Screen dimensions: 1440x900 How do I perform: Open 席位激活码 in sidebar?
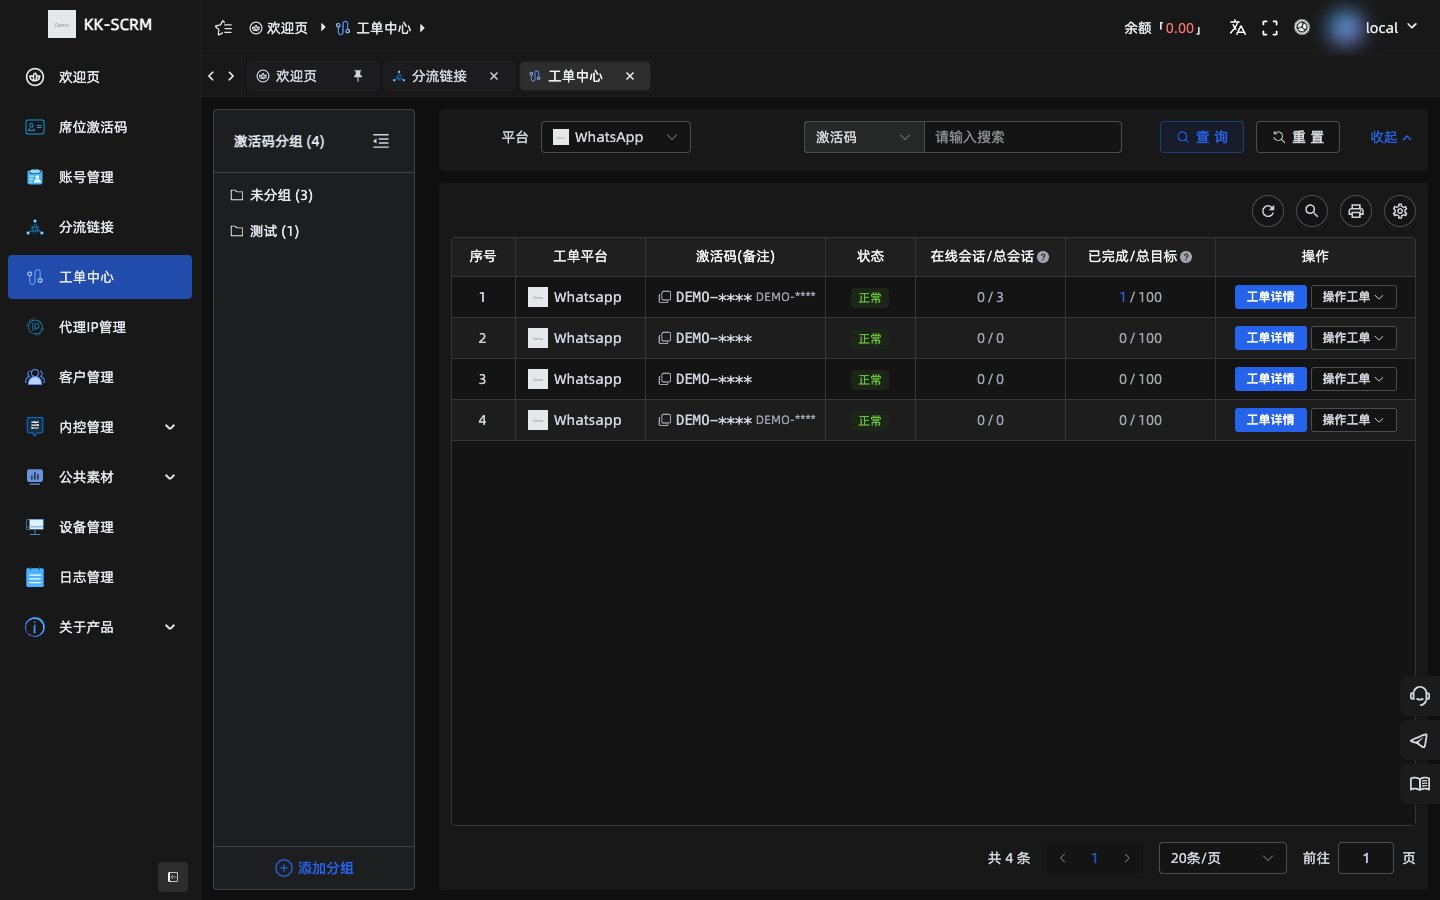tap(100, 127)
